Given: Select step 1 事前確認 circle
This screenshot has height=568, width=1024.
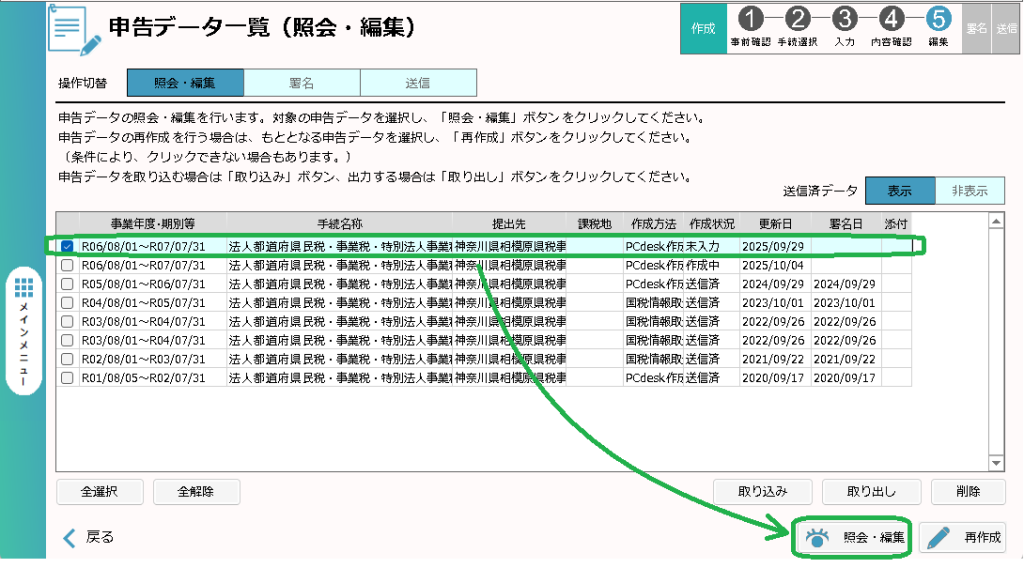Looking at the screenshot, I should pos(753,19).
